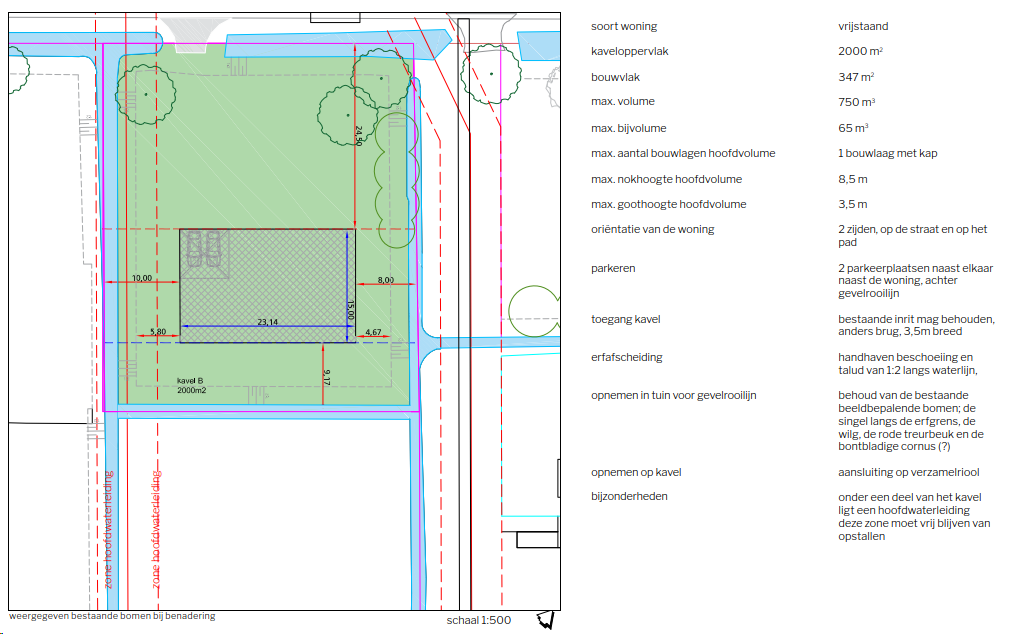The height and width of the screenshot is (634, 1011).
Task: Click the parked cars symbol in building area
Action: coord(204,249)
